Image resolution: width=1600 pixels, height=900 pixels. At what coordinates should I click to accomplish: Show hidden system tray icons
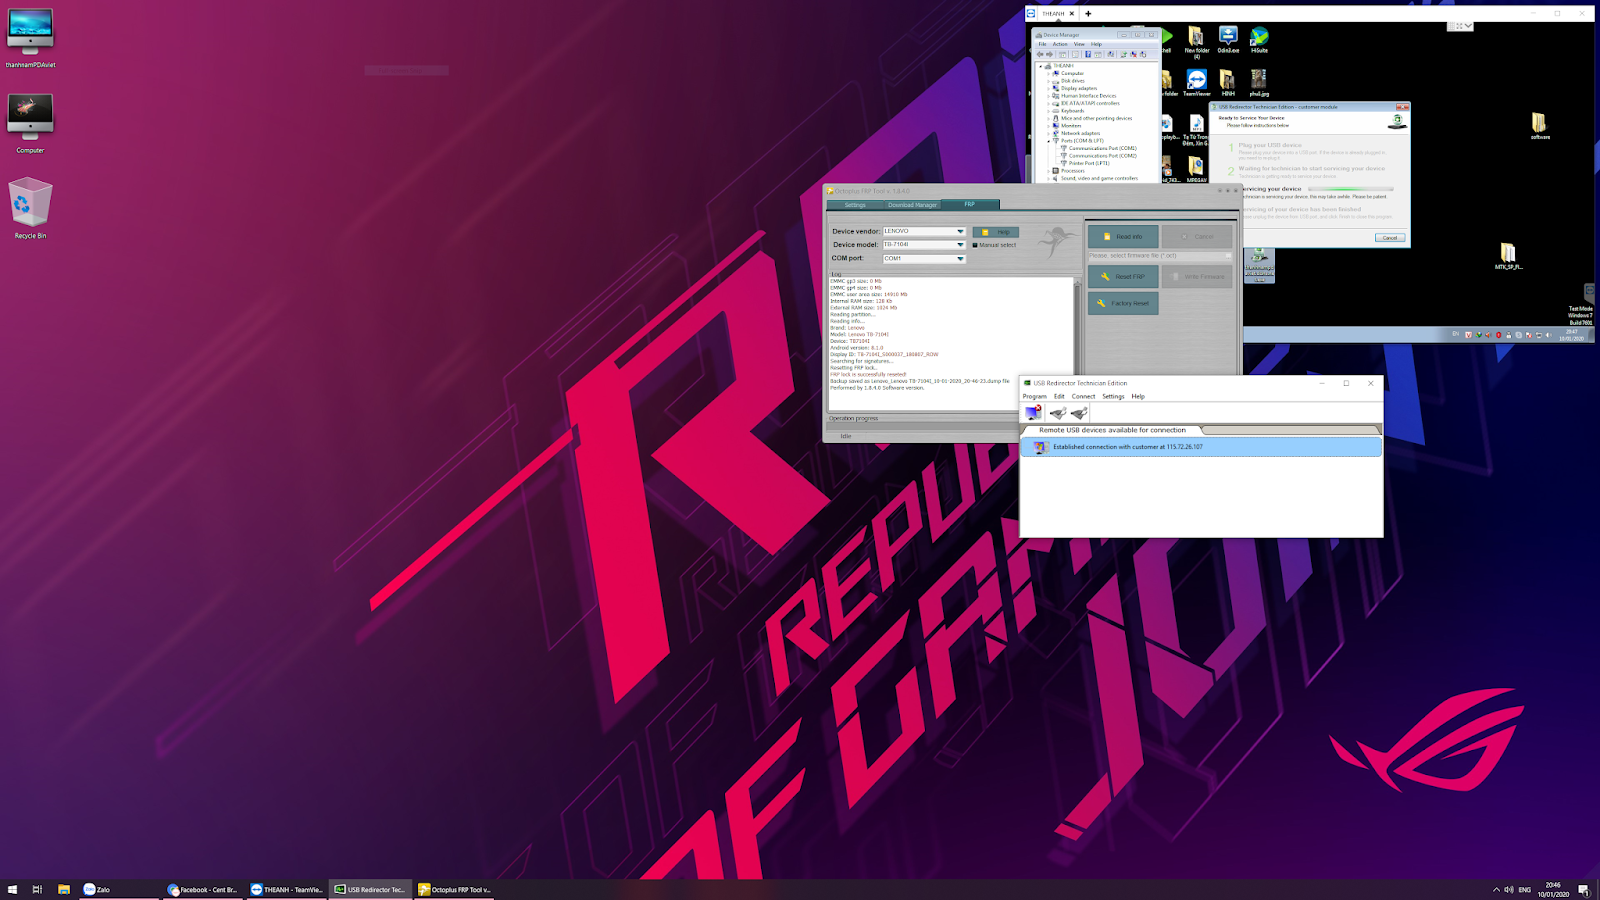tap(1496, 889)
